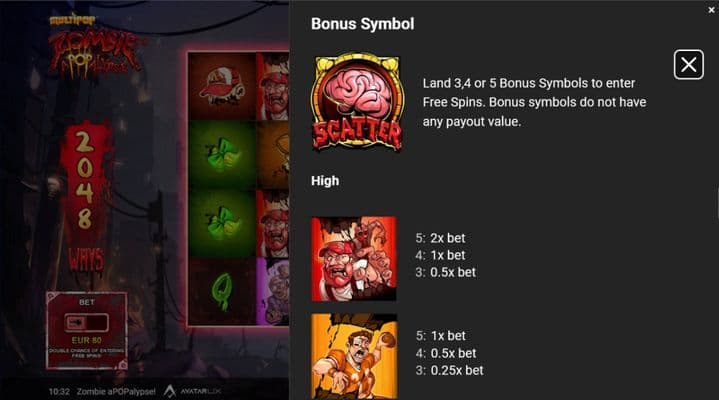Click the paytable scrollbar on right edge

717,200
